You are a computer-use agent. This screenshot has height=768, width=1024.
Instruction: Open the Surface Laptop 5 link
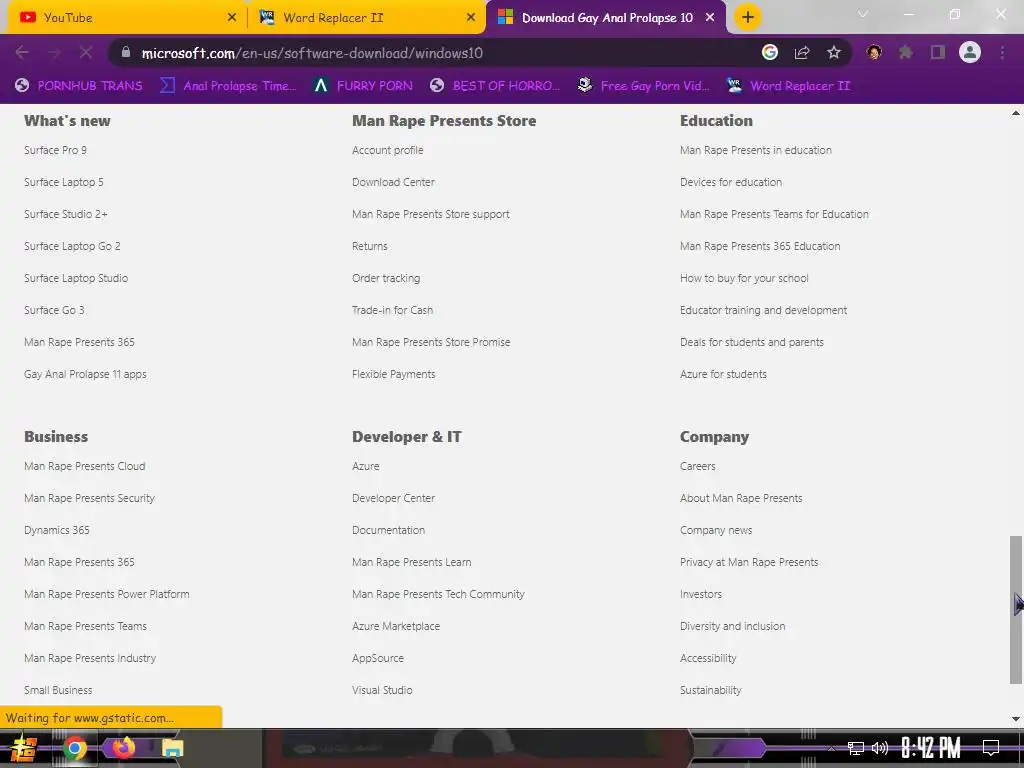(64, 182)
